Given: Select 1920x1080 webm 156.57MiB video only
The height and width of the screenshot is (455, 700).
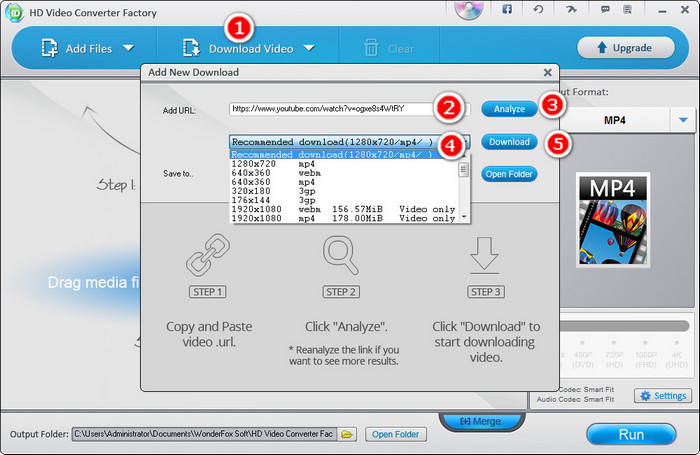Looking at the screenshot, I should click(344, 209).
